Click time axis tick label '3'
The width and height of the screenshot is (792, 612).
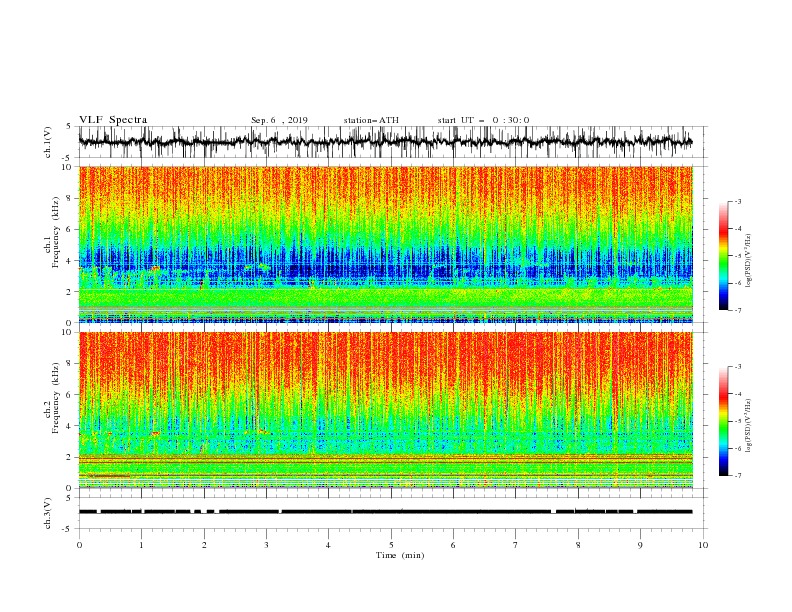[266, 545]
